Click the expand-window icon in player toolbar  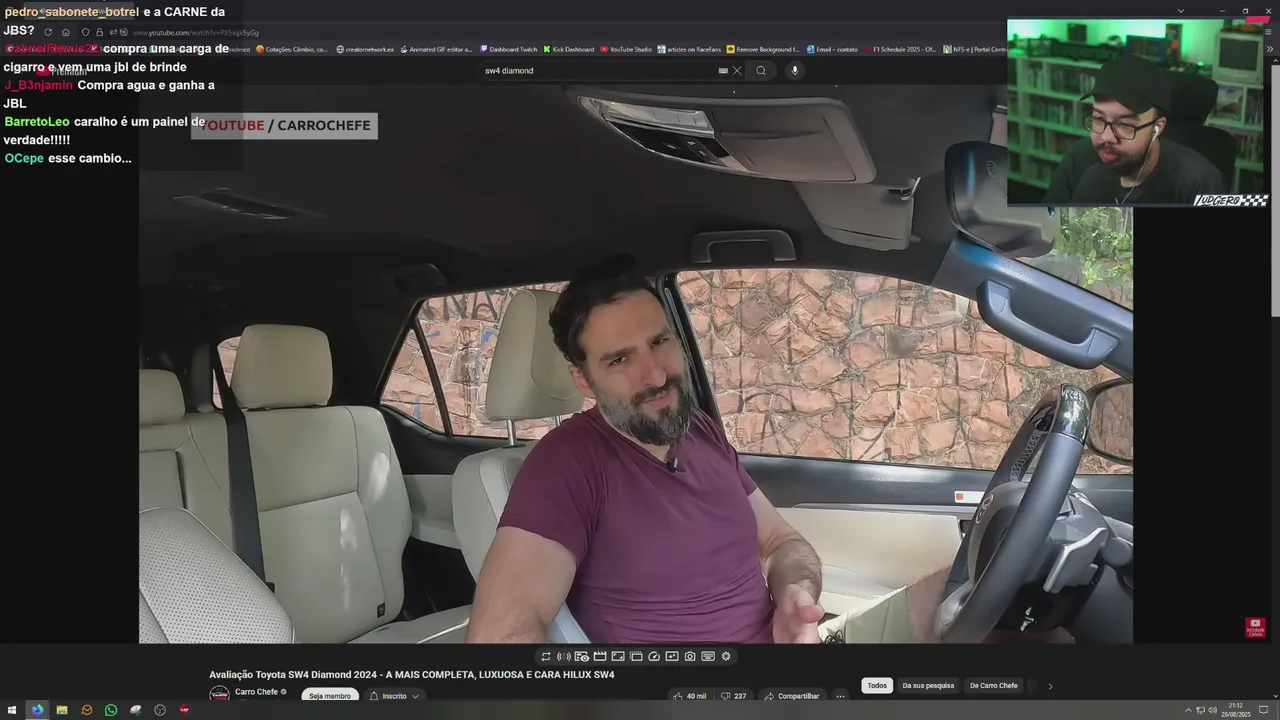pyautogui.click(x=618, y=656)
